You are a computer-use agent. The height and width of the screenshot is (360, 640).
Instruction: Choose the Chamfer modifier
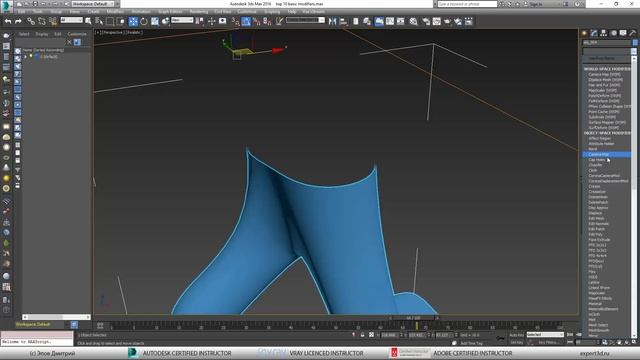point(595,165)
